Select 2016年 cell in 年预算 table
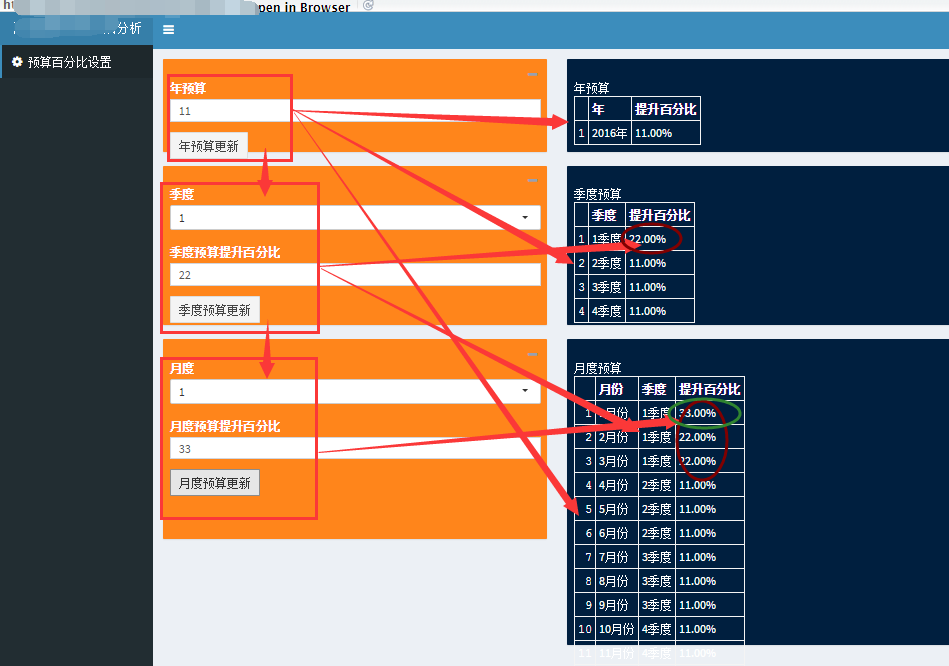 pos(609,133)
